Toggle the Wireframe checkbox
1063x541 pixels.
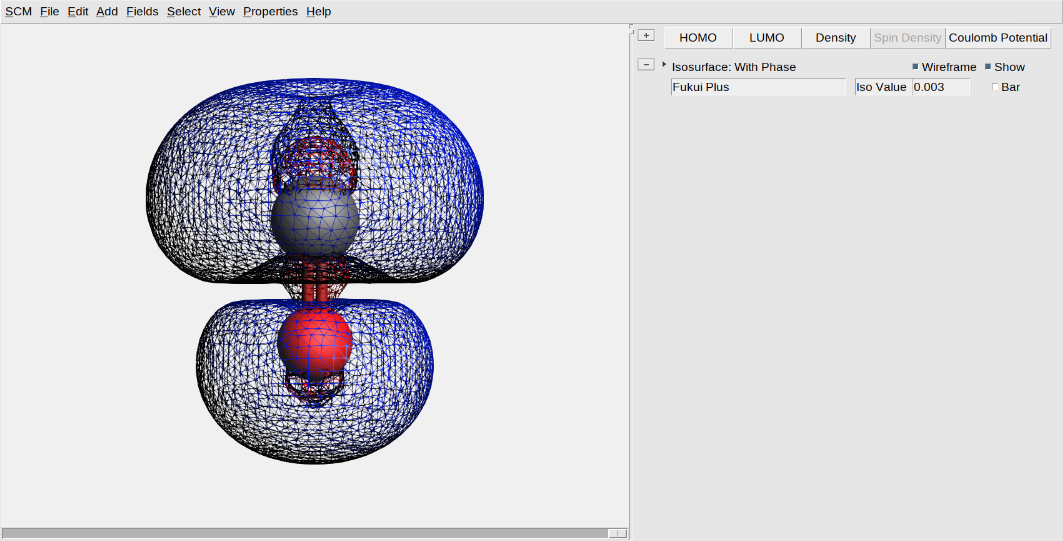[x=915, y=67]
